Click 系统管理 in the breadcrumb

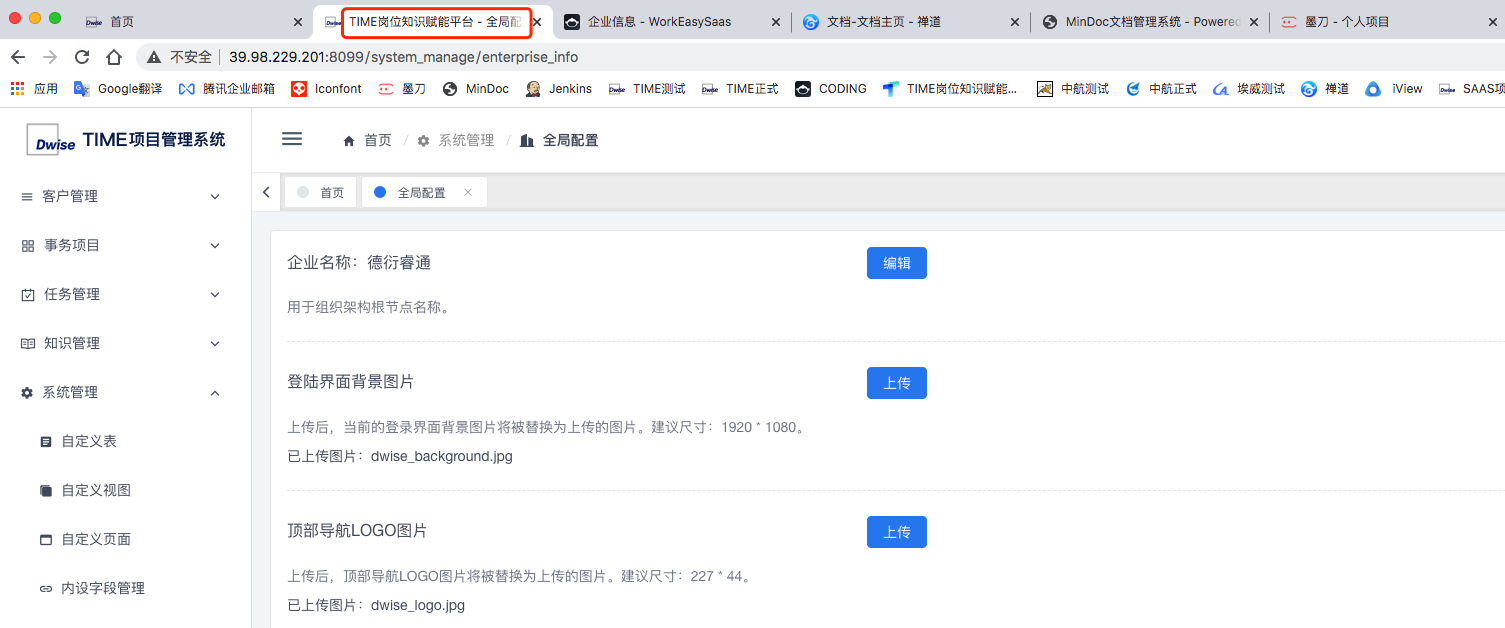point(456,140)
